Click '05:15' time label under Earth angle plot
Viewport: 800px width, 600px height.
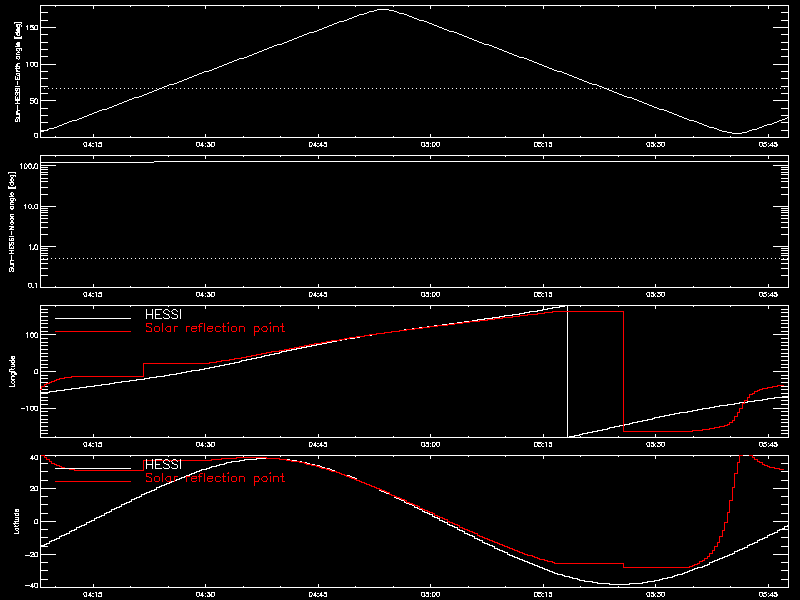coord(543,145)
